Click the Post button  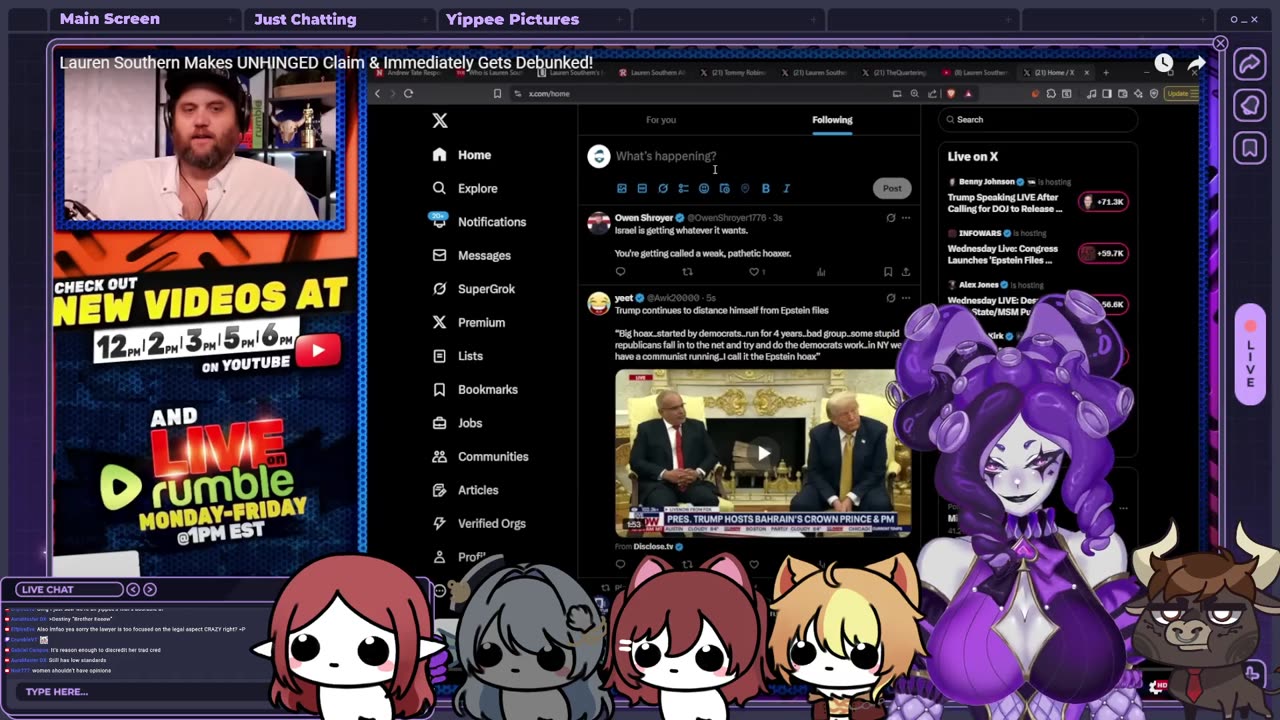coord(892,188)
